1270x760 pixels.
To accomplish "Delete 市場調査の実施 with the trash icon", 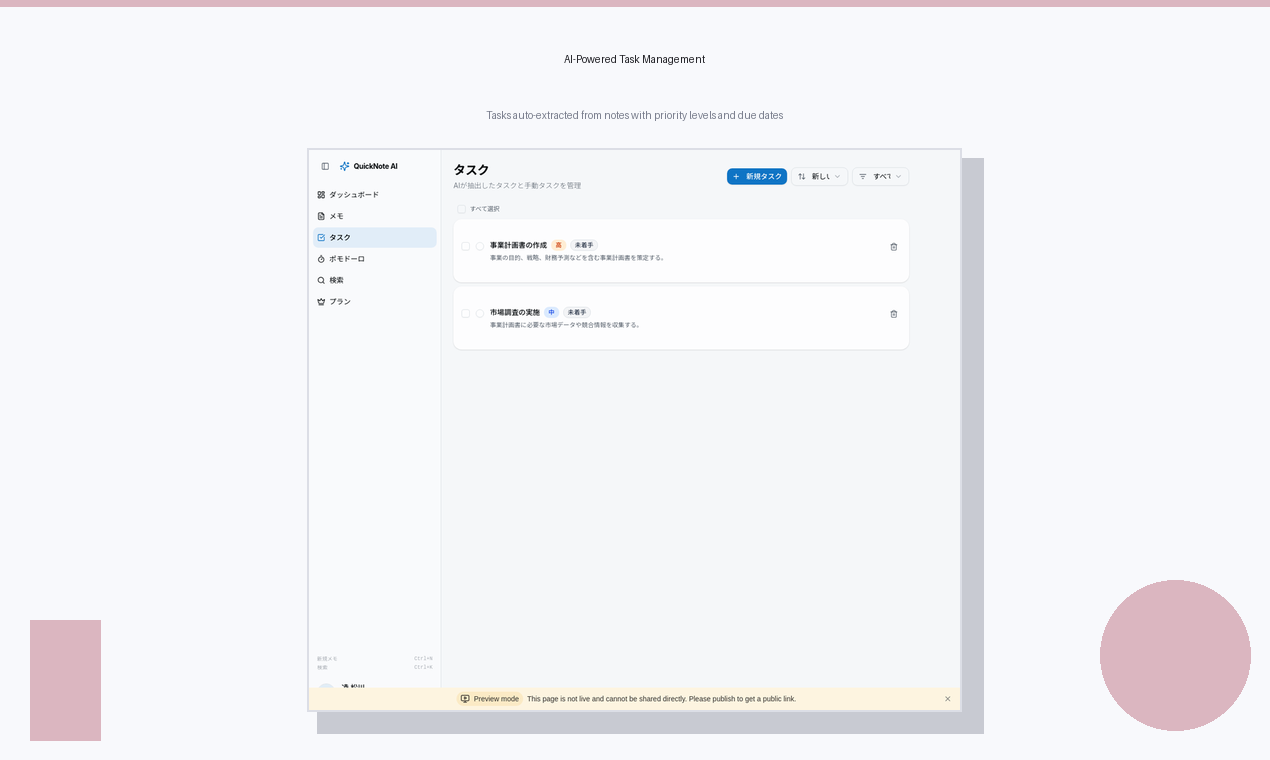I will [893, 313].
